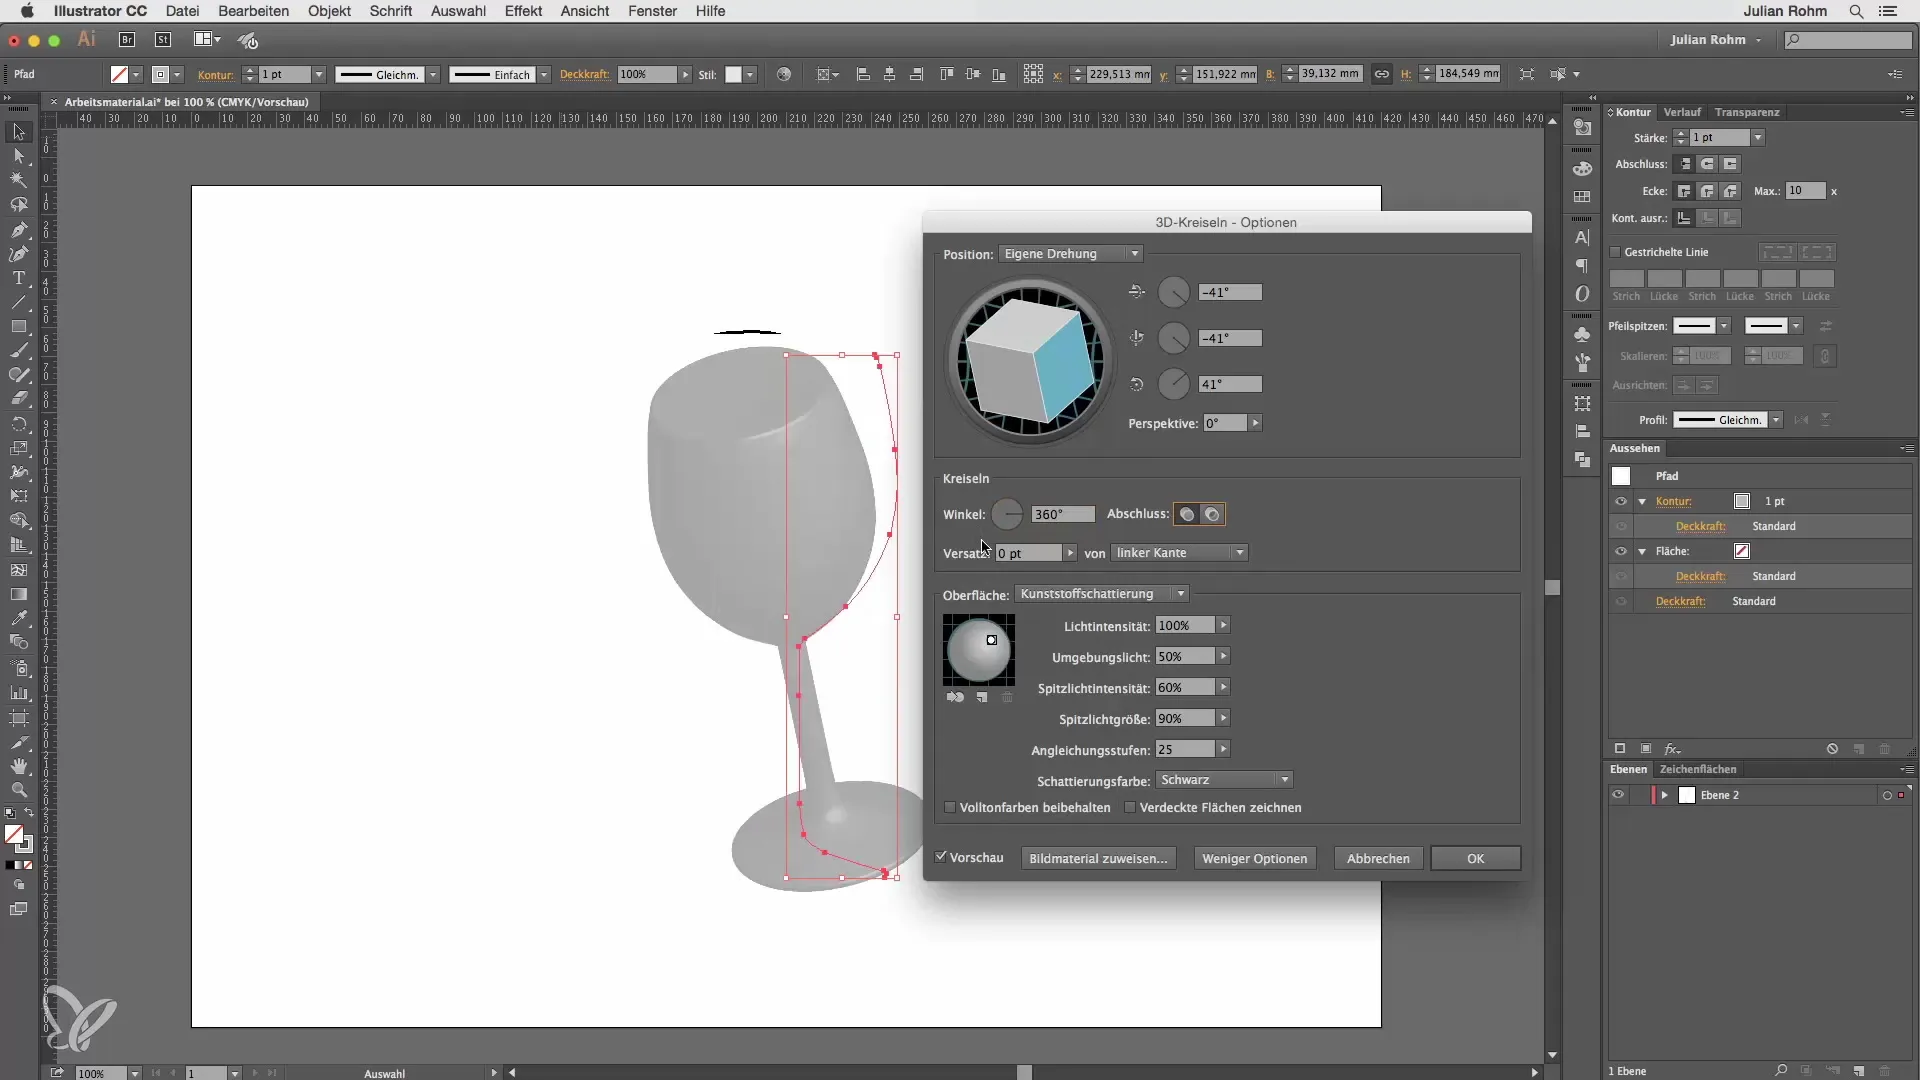This screenshot has width=1920, height=1080.
Task: Click new light icon under shading sphere
Action: 982,697
